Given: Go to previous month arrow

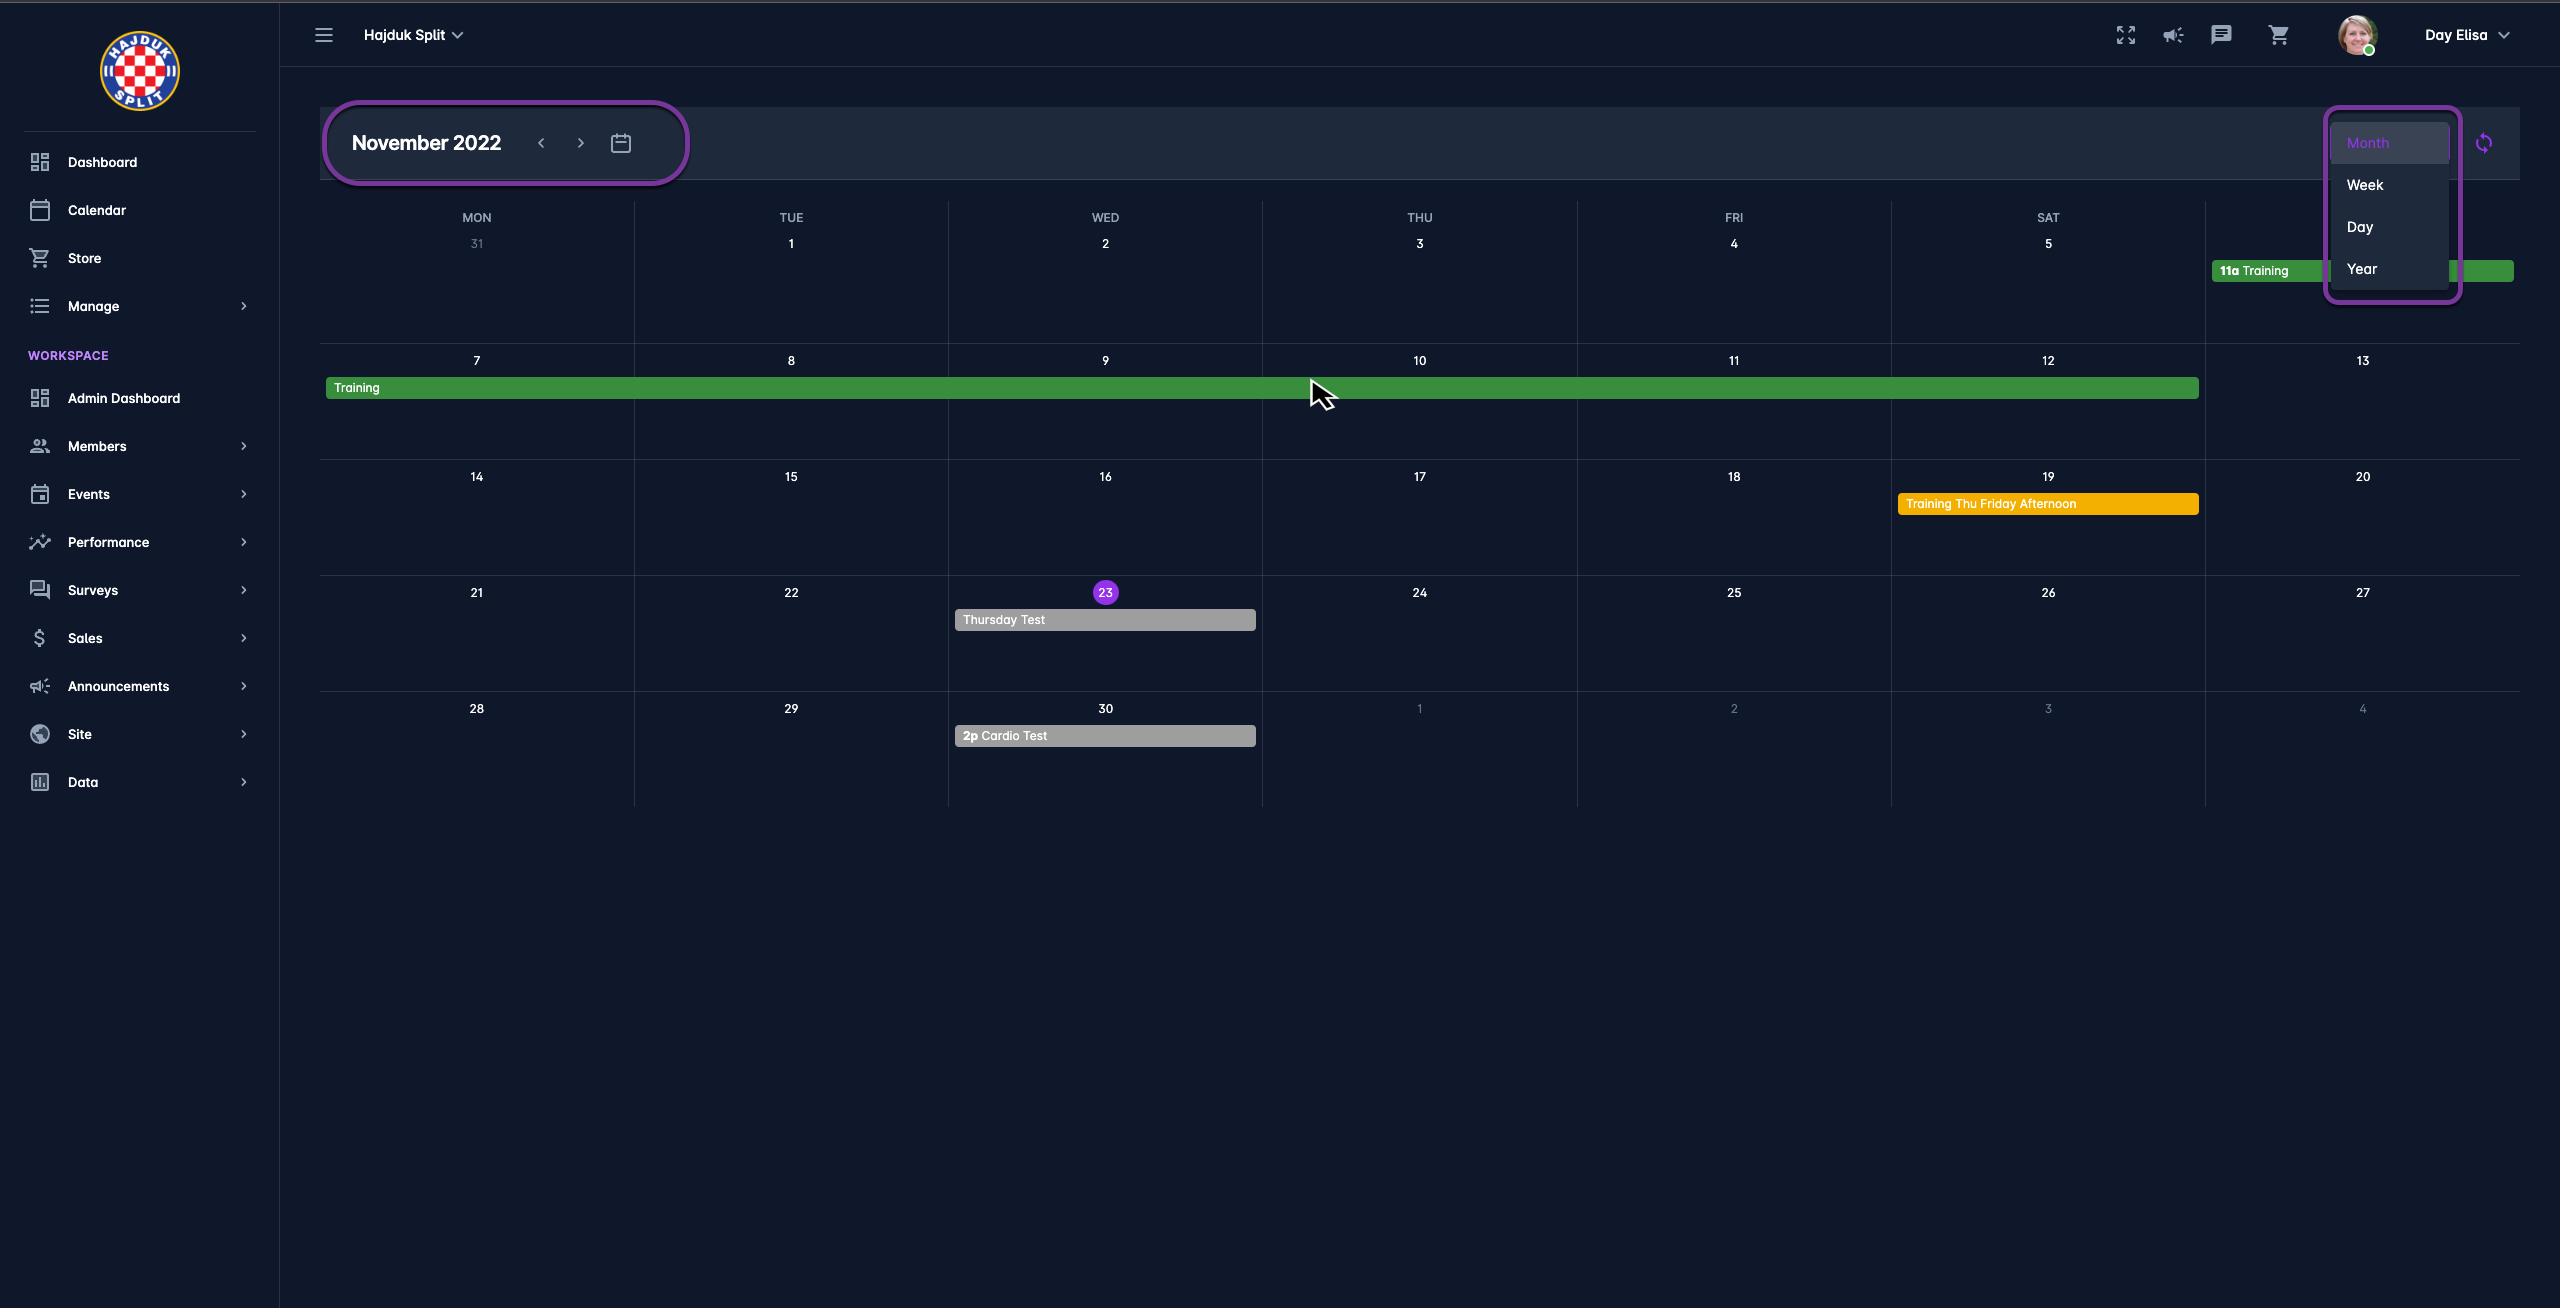Looking at the screenshot, I should coord(541,143).
